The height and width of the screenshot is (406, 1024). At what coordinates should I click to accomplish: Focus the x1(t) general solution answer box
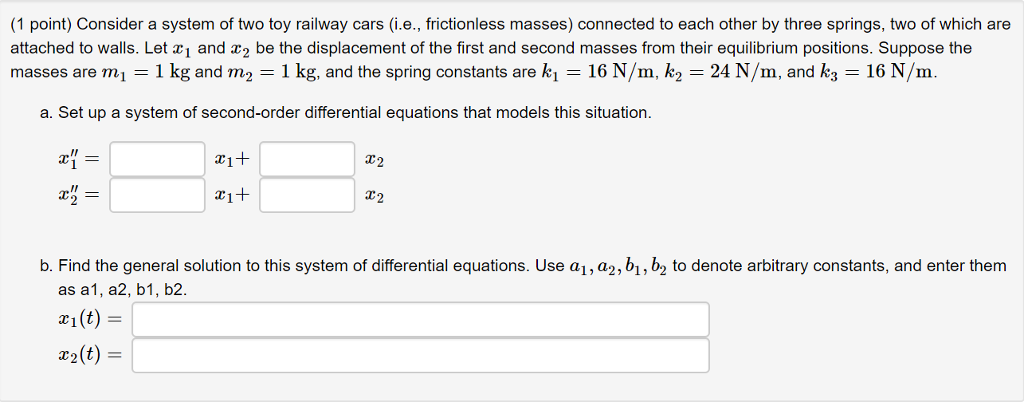[420, 320]
